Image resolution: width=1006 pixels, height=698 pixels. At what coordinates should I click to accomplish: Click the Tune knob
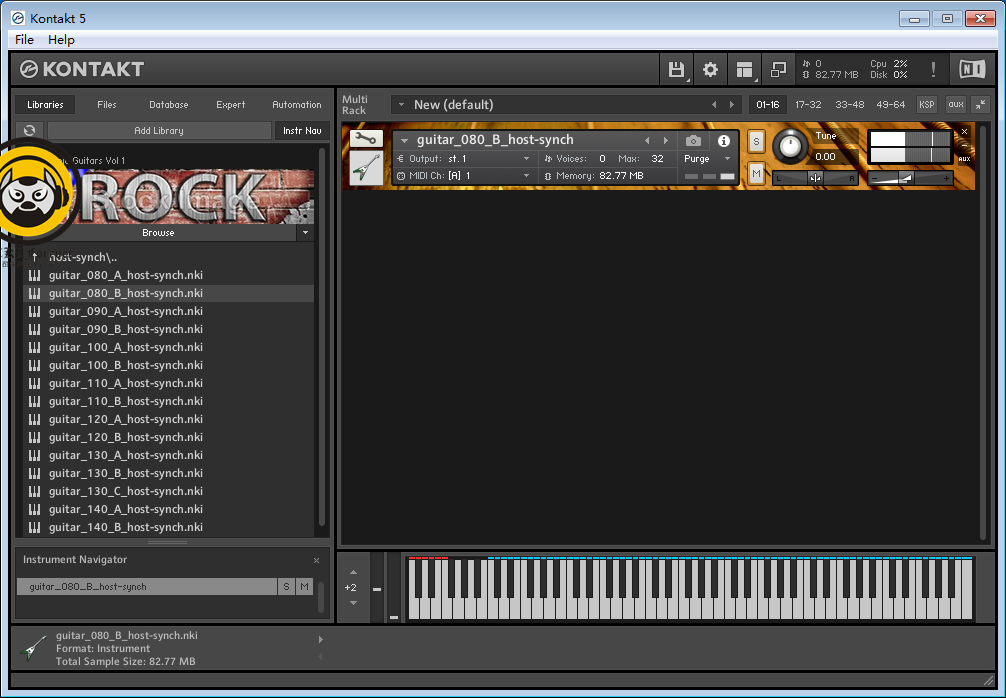790,146
